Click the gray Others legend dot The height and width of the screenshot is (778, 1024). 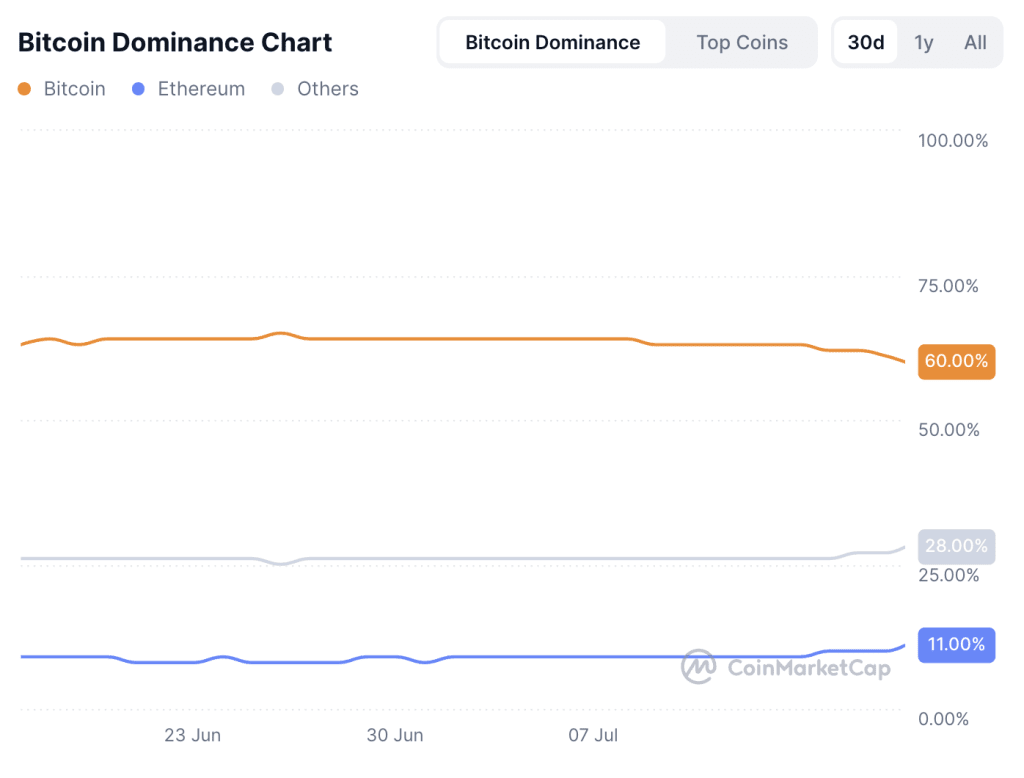[x=278, y=89]
